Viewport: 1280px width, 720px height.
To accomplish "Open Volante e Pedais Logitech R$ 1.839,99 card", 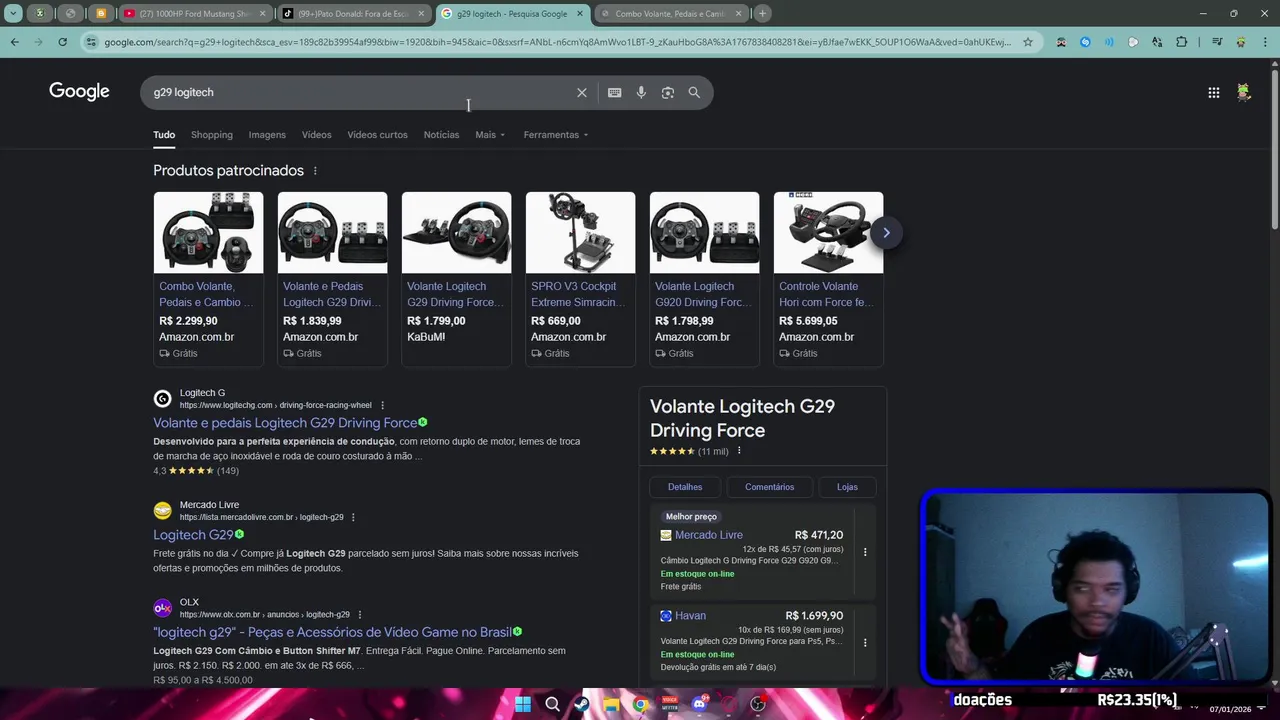I will (x=332, y=279).
